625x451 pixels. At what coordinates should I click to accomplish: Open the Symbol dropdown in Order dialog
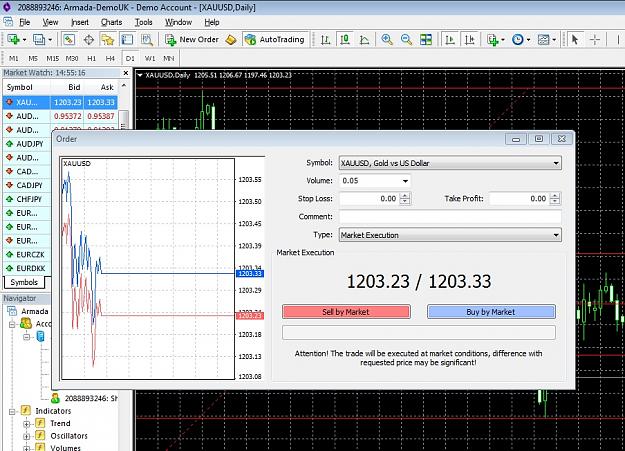pos(450,163)
